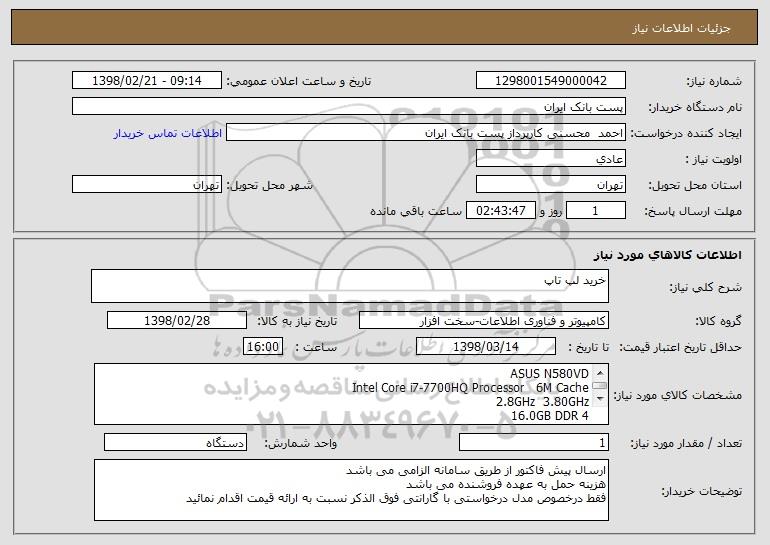Click delivery city field تهران
Viewport: 770px width, 545px height.
[x=147, y=185]
